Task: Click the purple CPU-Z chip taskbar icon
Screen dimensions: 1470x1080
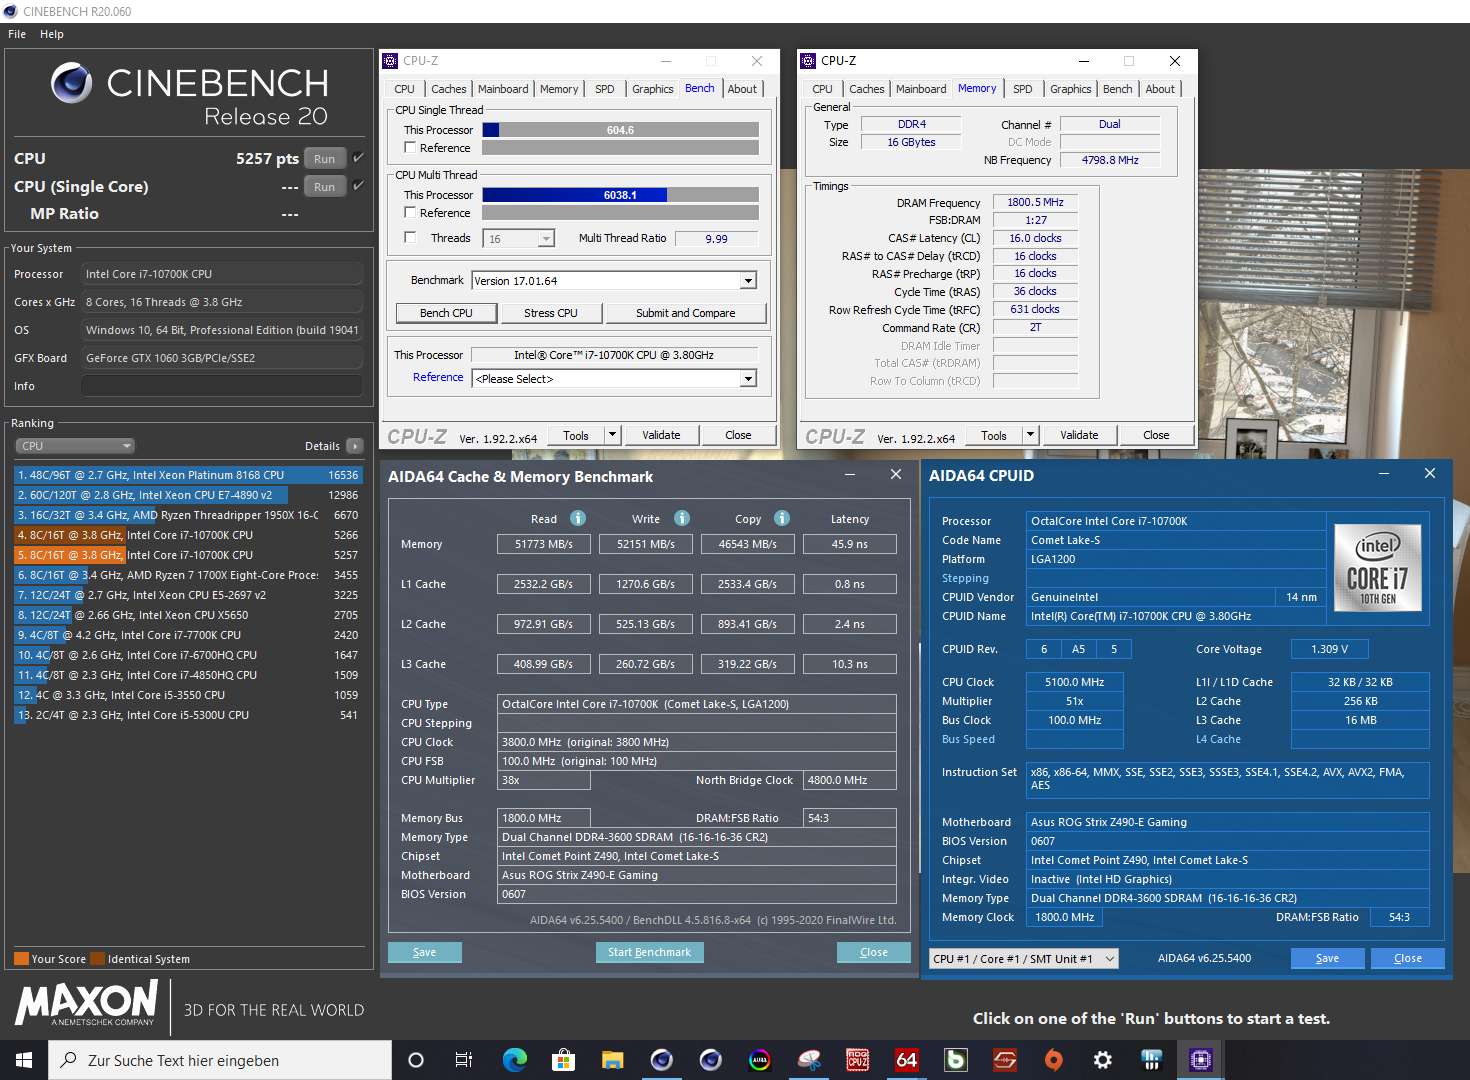Action: click(x=1201, y=1060)
